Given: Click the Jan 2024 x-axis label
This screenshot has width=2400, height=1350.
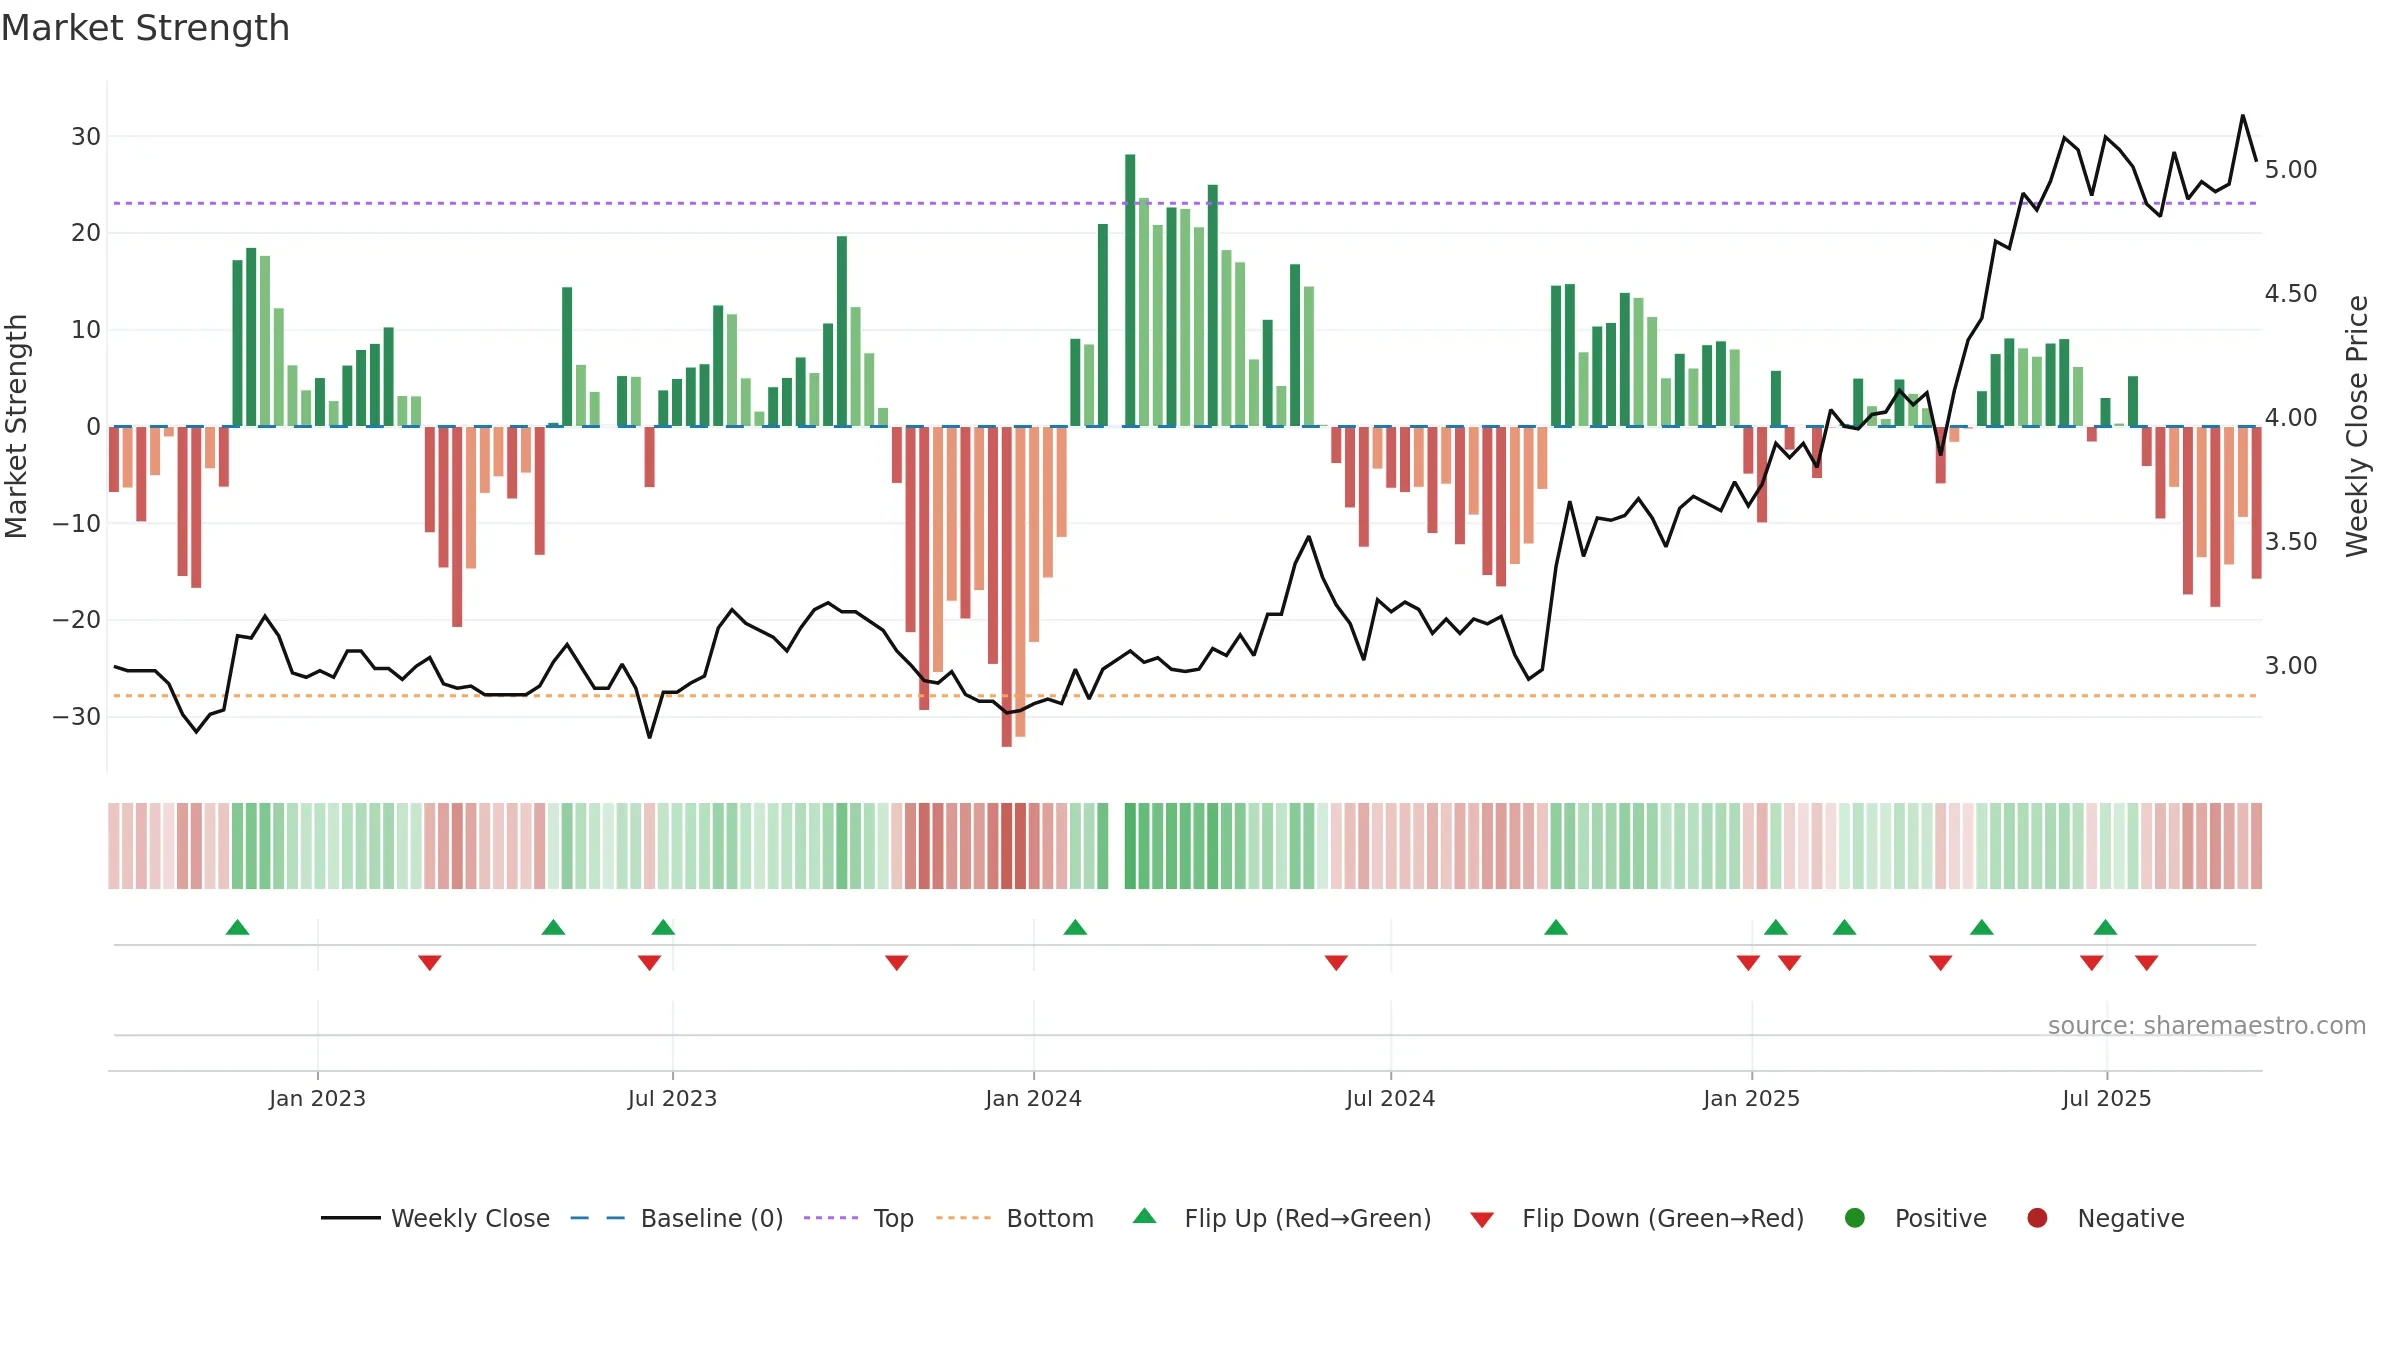Looking at the screenshot, I should 1033,1098.
